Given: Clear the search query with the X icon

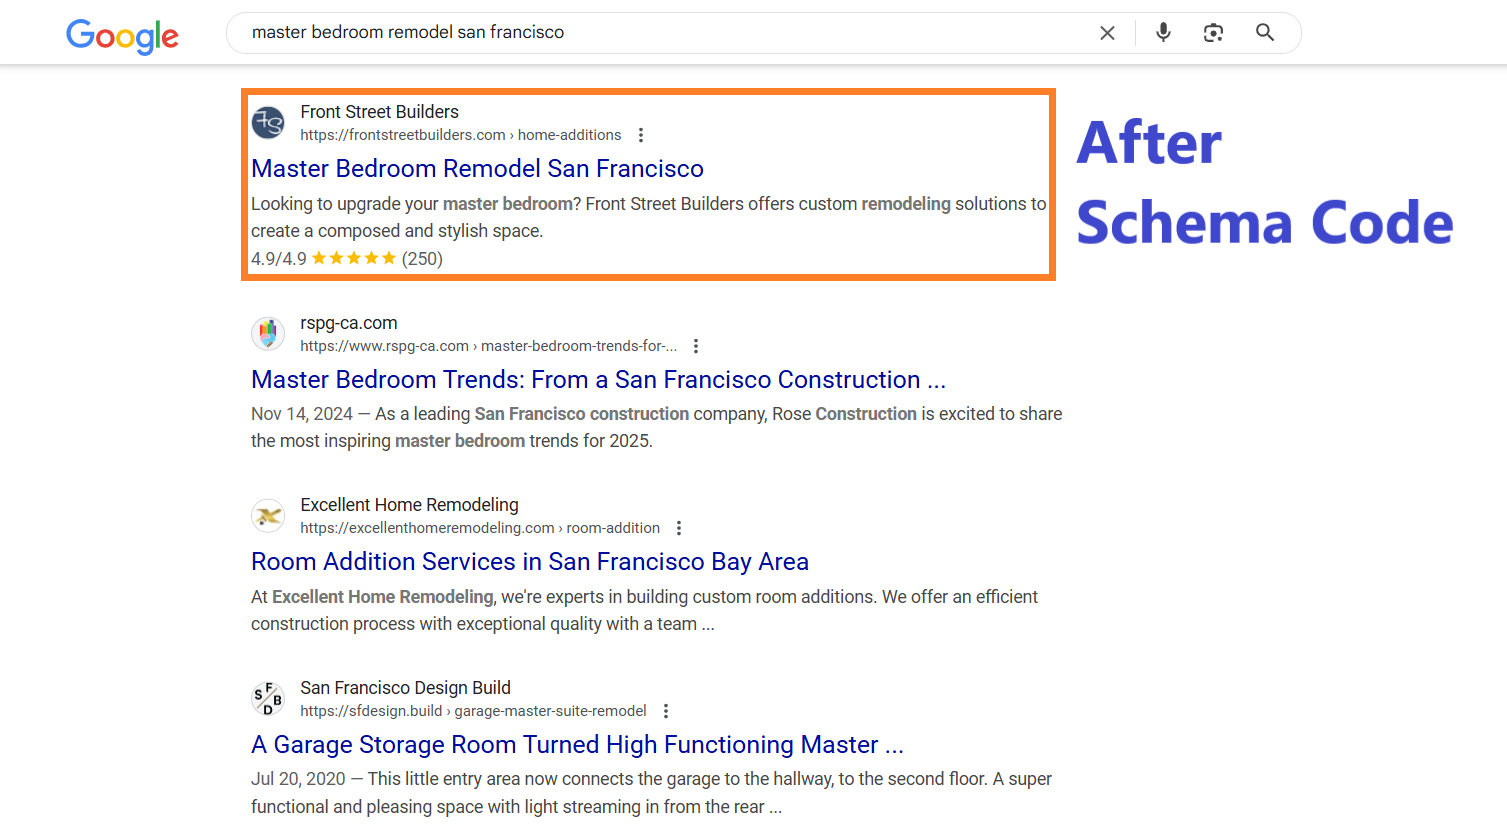Looking at the screenshot, I should (1107, 33).
